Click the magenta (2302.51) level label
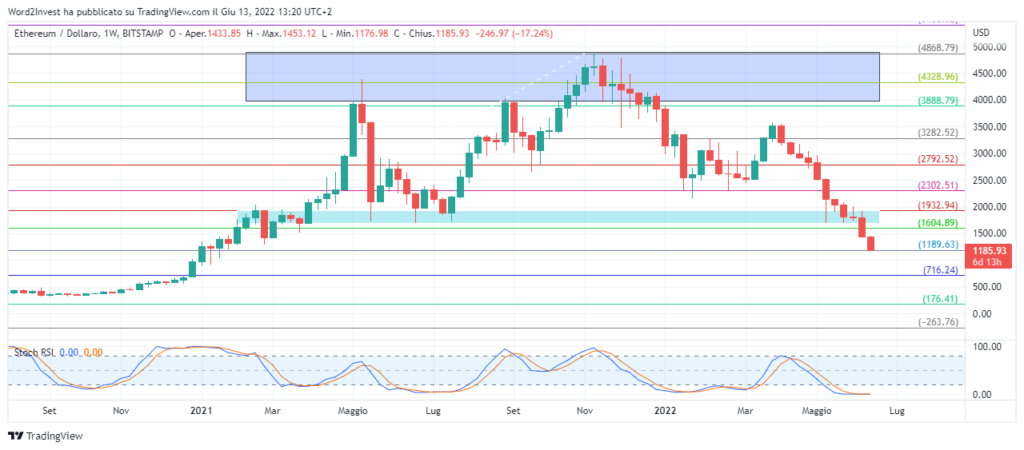The width and height of the screenshot is (1024, 450). pyautogui.click(x=939, y=185)
